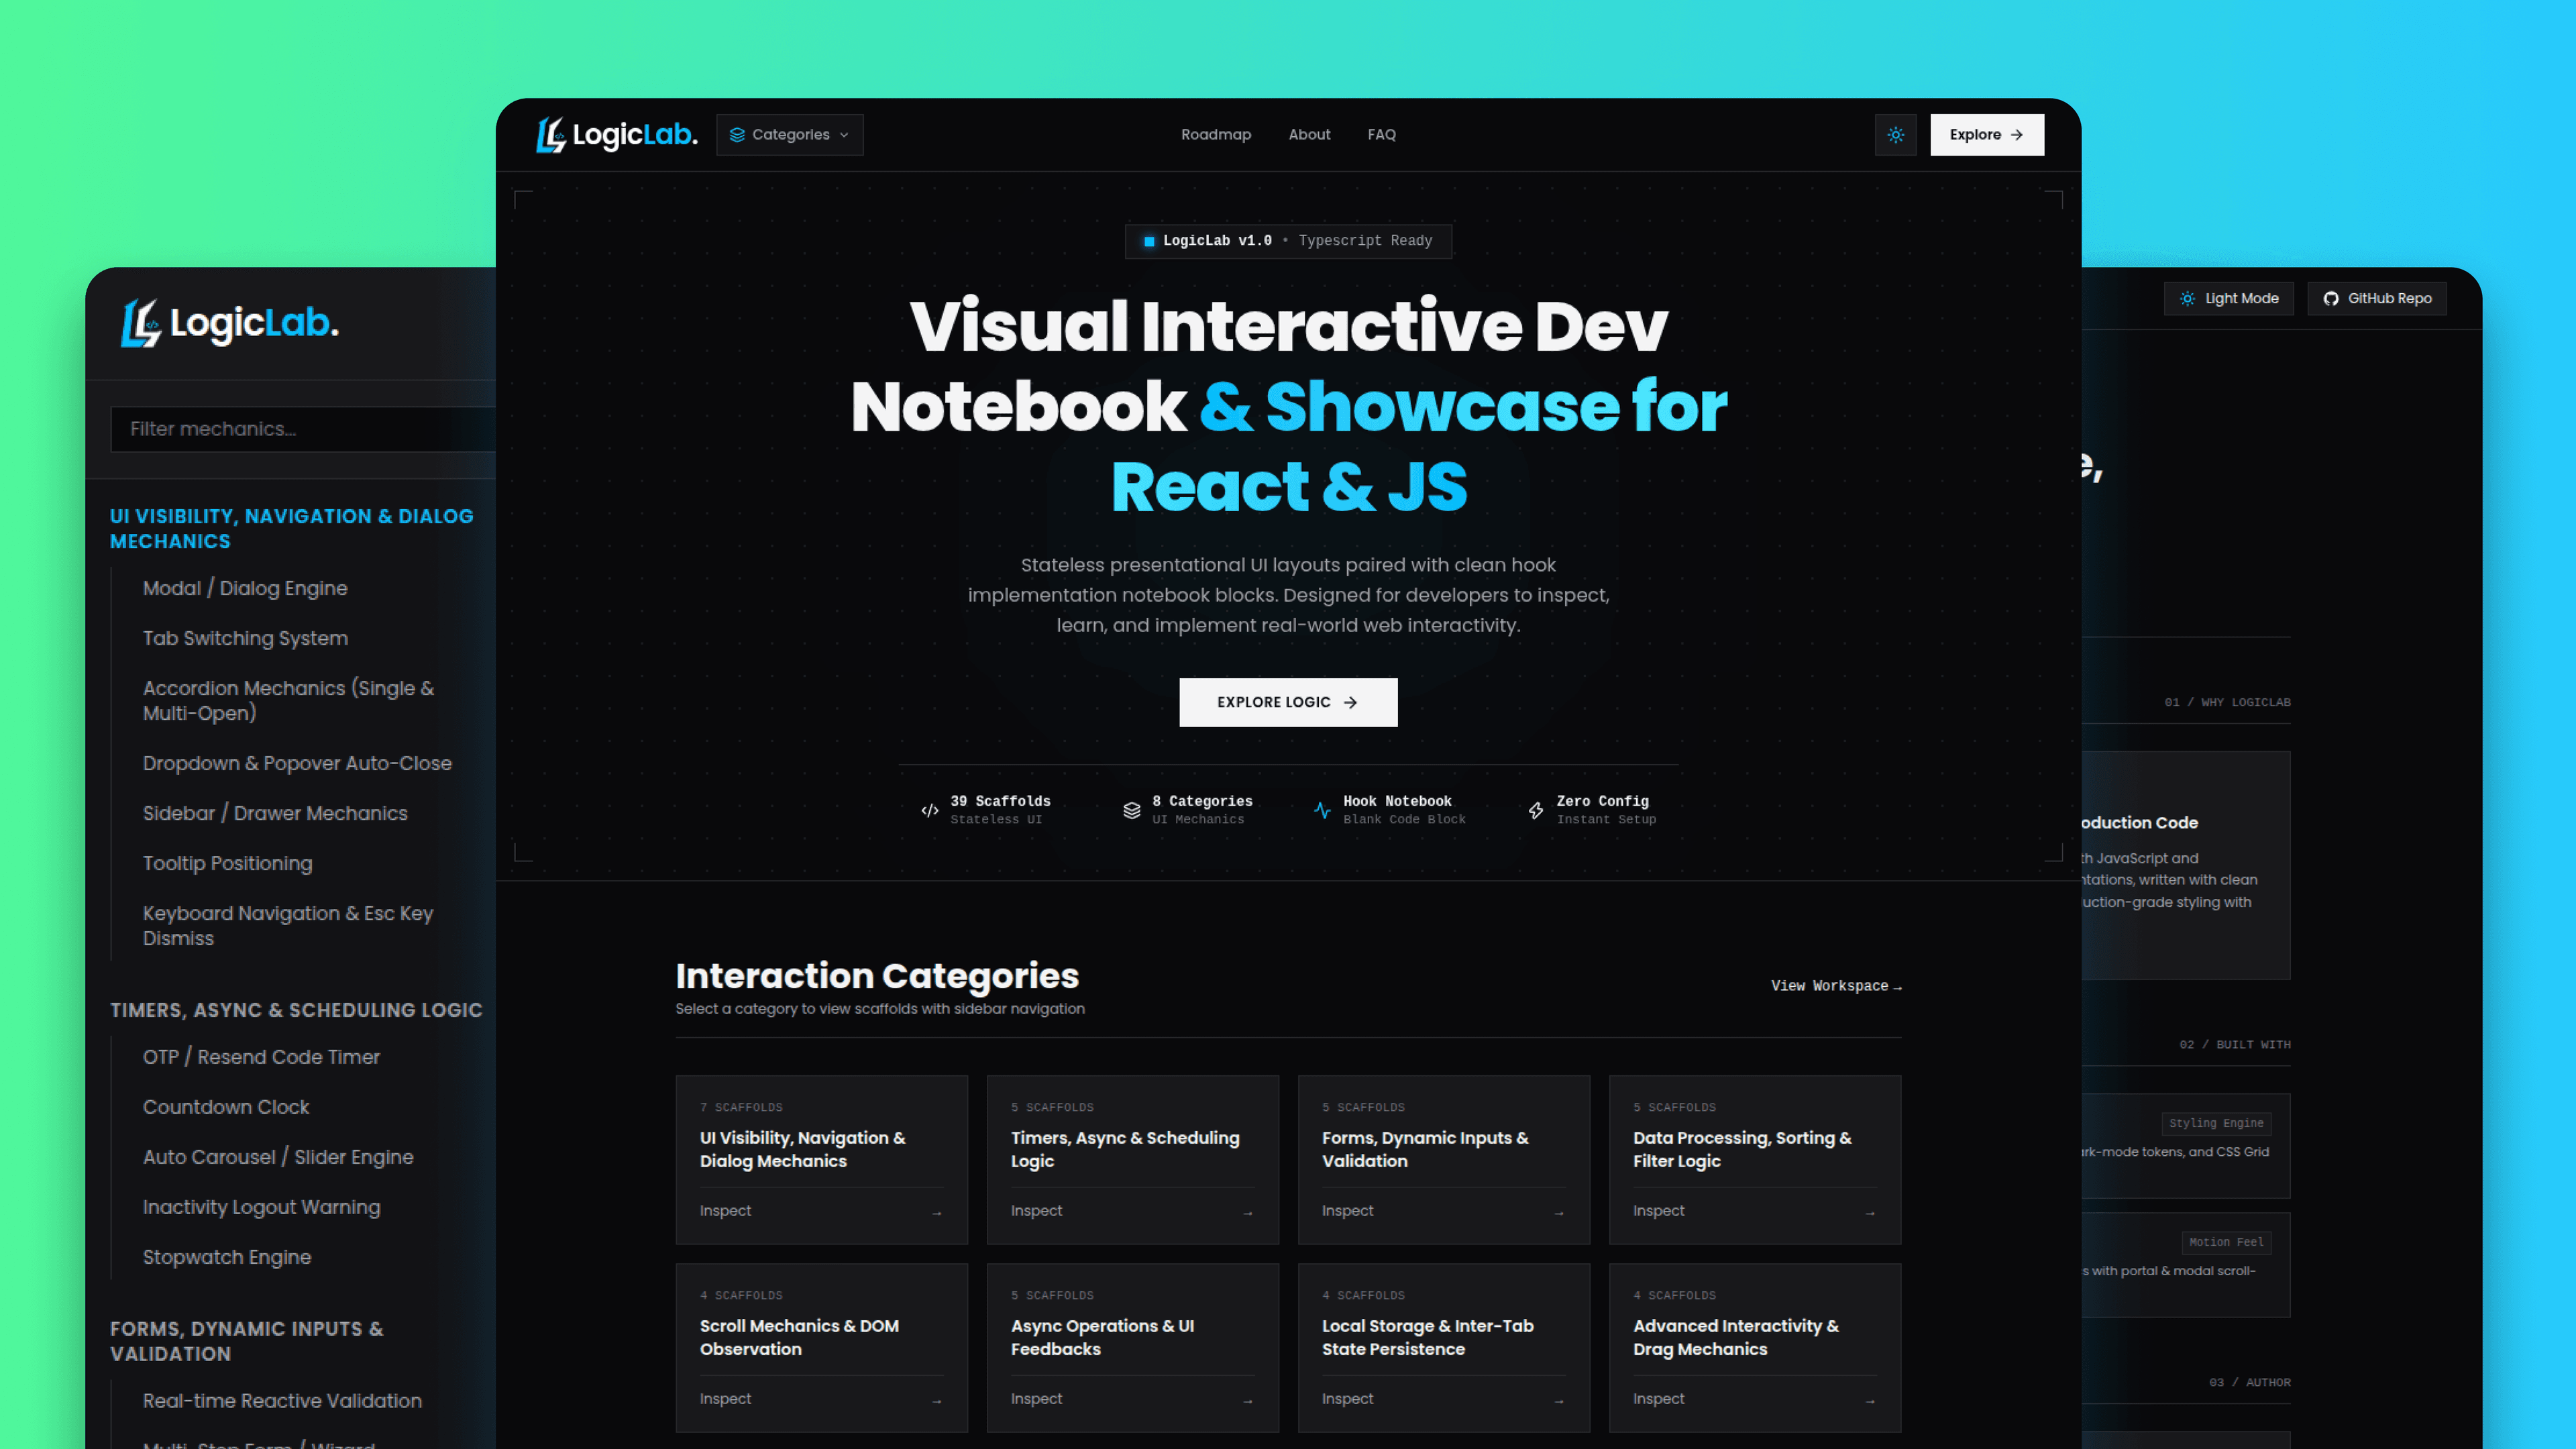This screenshot has height=1449, width=2576.
Task: Click the arrow in Async Operations & UI card
Action: [1248, 1401]
